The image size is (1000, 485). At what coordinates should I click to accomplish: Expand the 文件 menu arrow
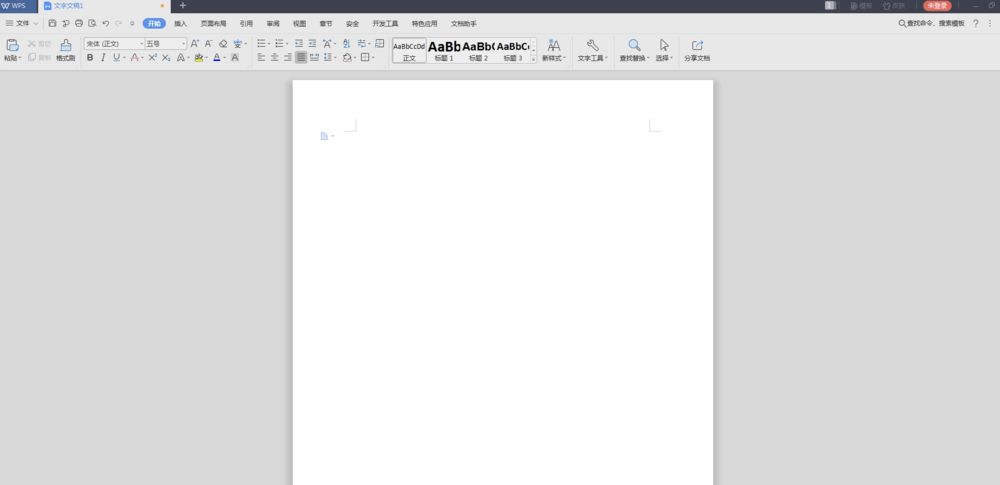point(36,24)
